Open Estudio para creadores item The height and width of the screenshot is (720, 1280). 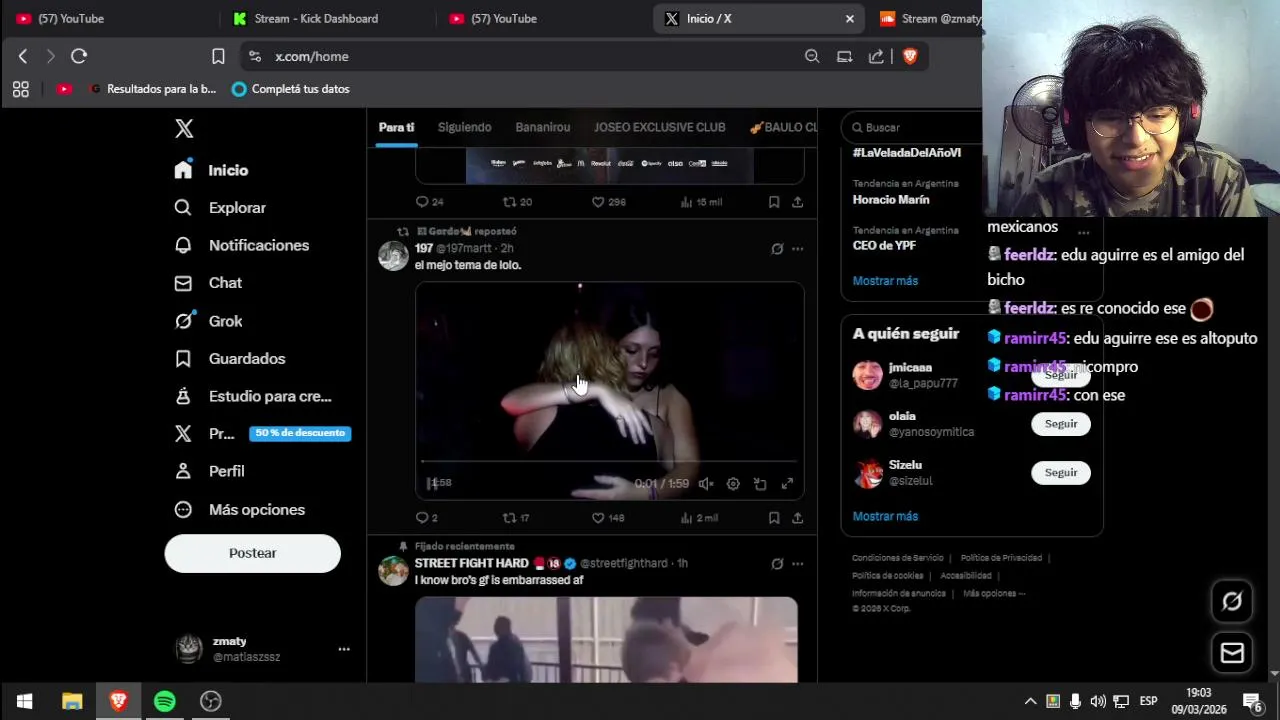pyautogui.click(x=252, y=397)
